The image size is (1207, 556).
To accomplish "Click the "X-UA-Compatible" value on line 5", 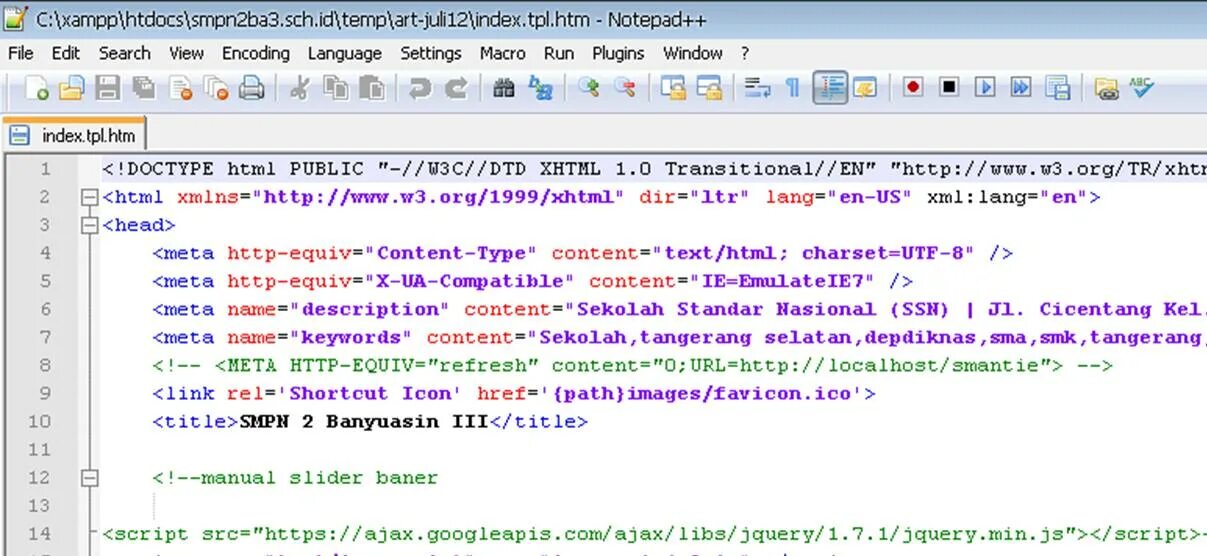I will coord(470,281).
